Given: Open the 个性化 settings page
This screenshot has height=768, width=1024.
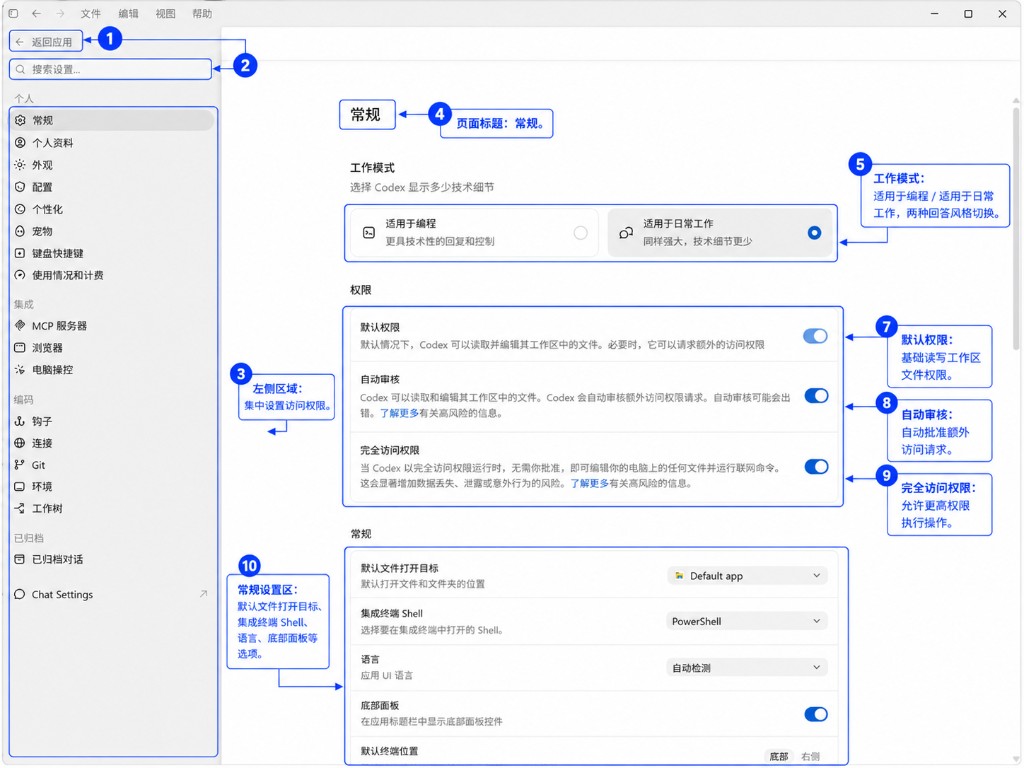Looking at the screenshot, I should tap(112, 209).
